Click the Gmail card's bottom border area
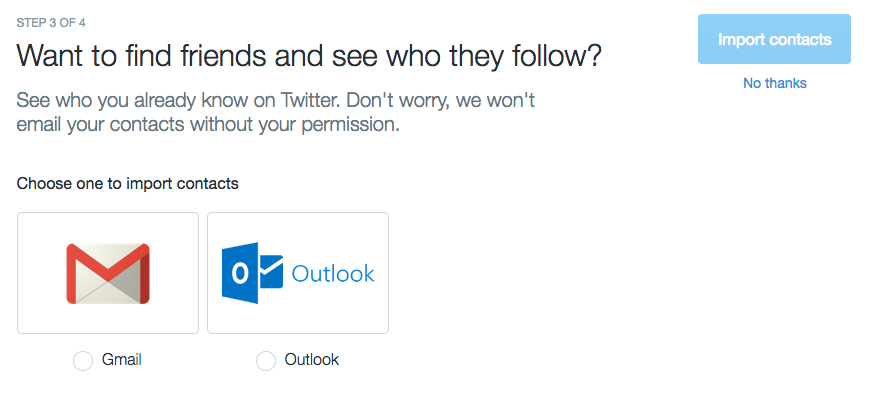Viewport: 878px width, 407px height. [x=108, y=333]
